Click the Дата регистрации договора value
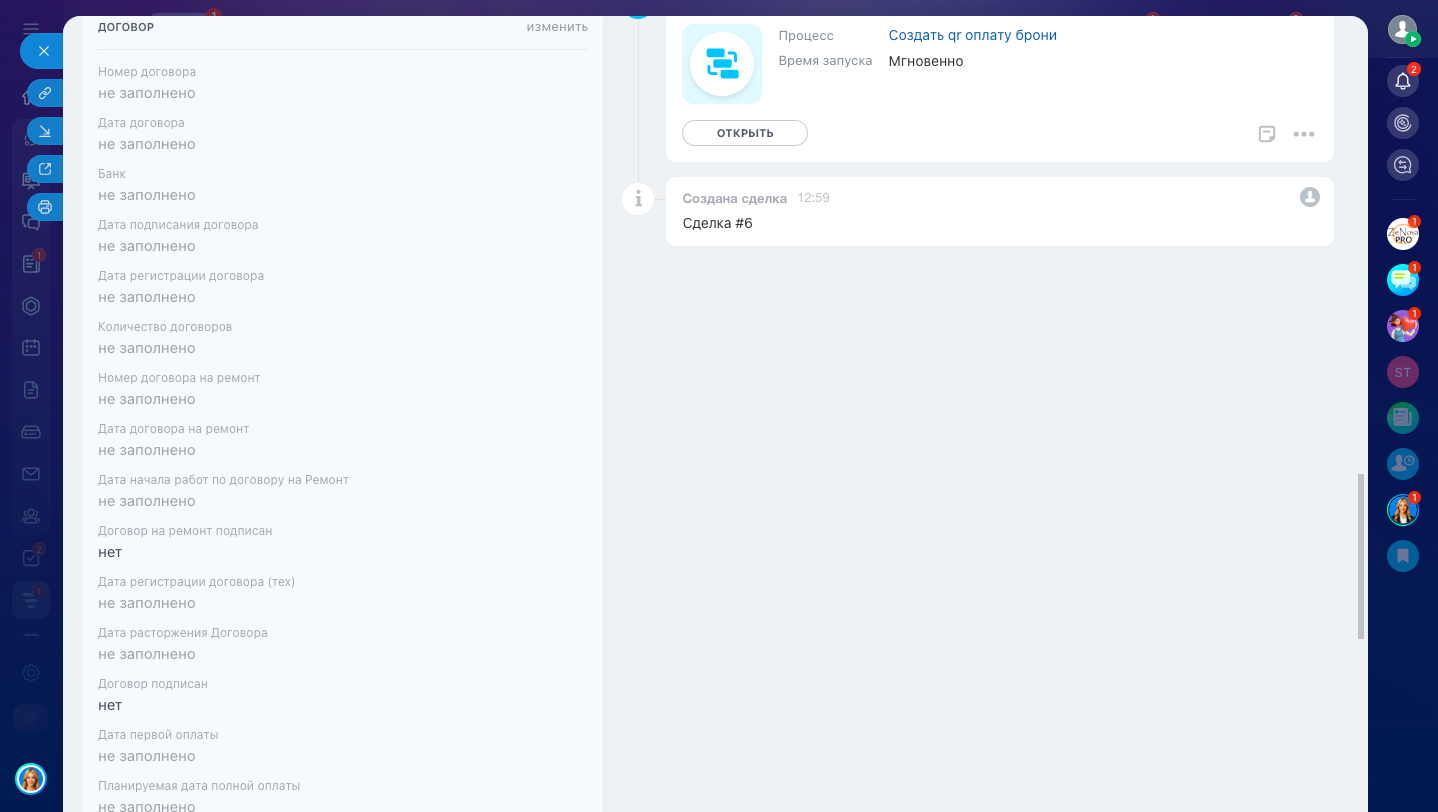This screenshot has height=812, width=1438. [x=147, y=297]
